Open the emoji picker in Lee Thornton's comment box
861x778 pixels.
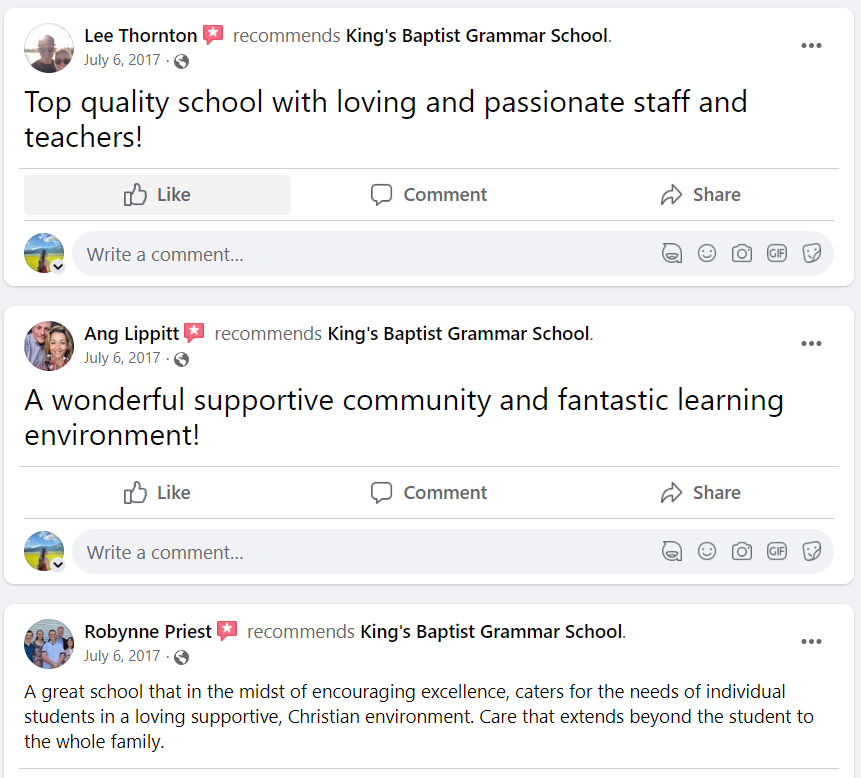707,254
